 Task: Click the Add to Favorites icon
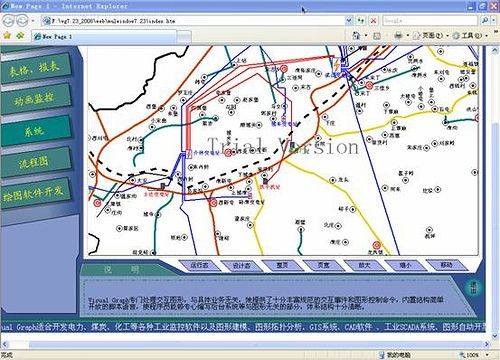20,35
